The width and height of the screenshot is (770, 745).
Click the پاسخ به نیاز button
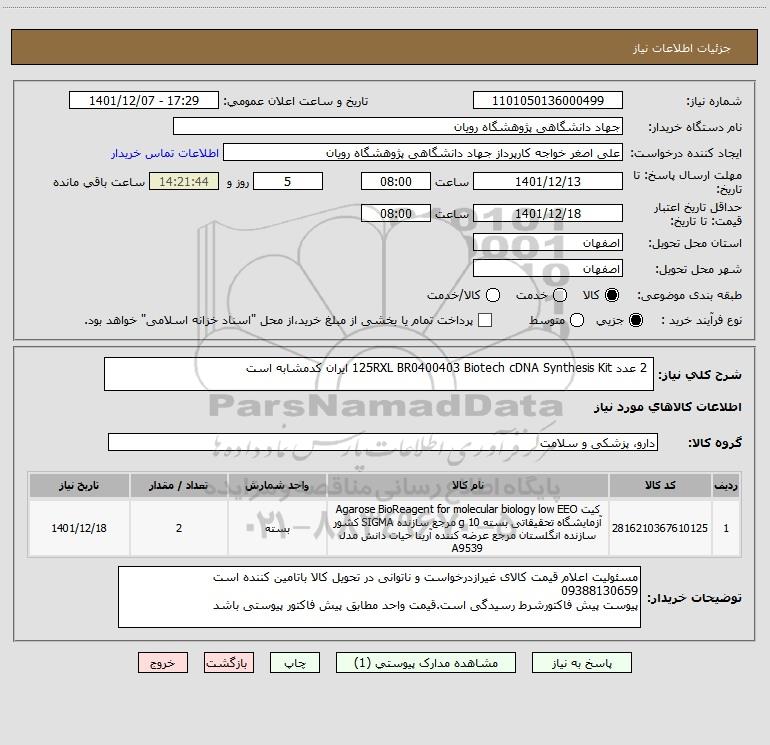click(581, 663)
